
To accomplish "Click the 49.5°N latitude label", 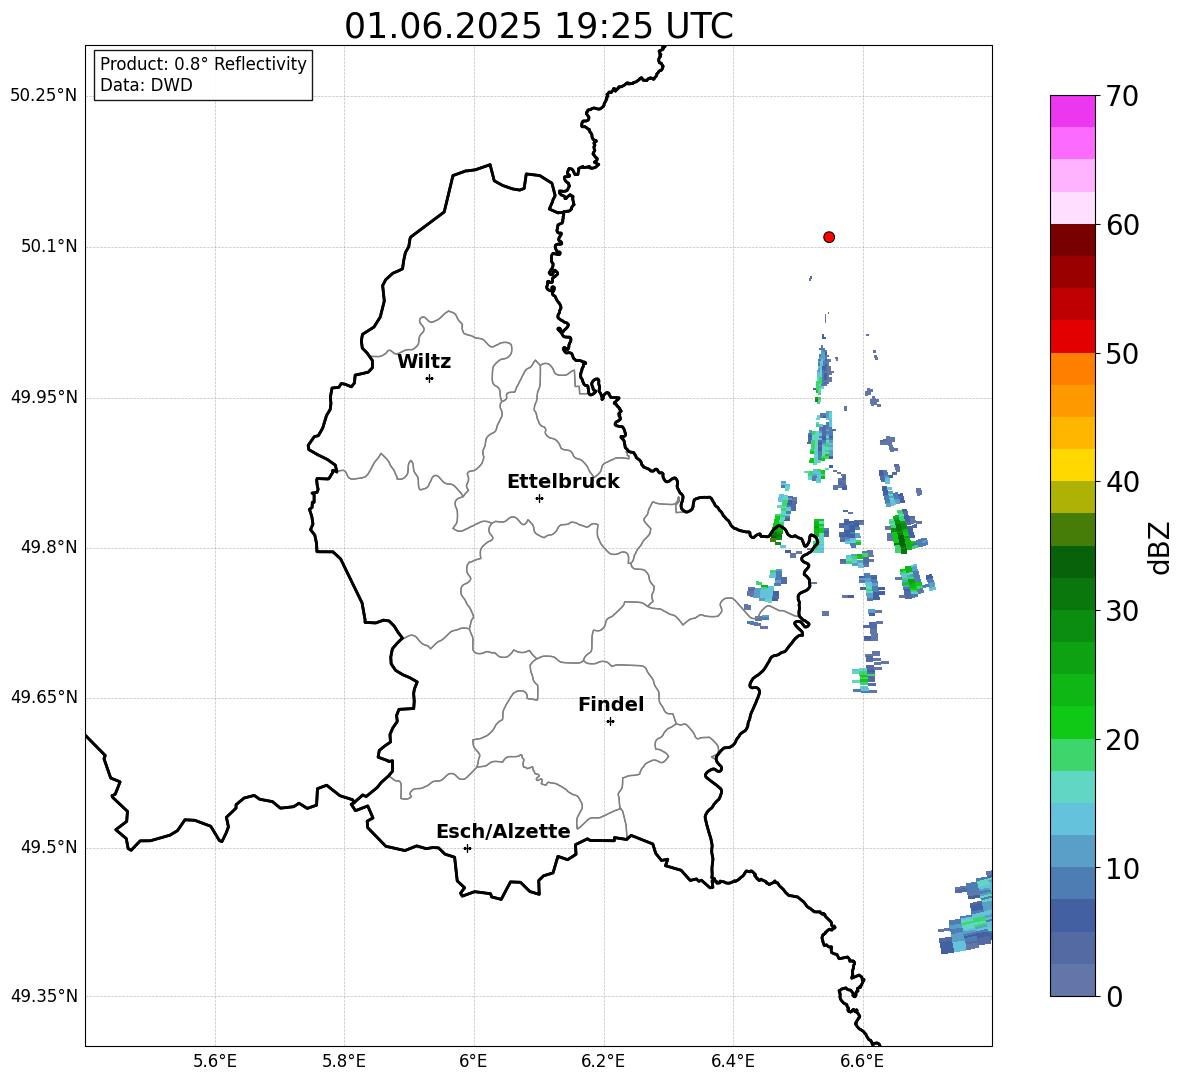I will point(49,847).
